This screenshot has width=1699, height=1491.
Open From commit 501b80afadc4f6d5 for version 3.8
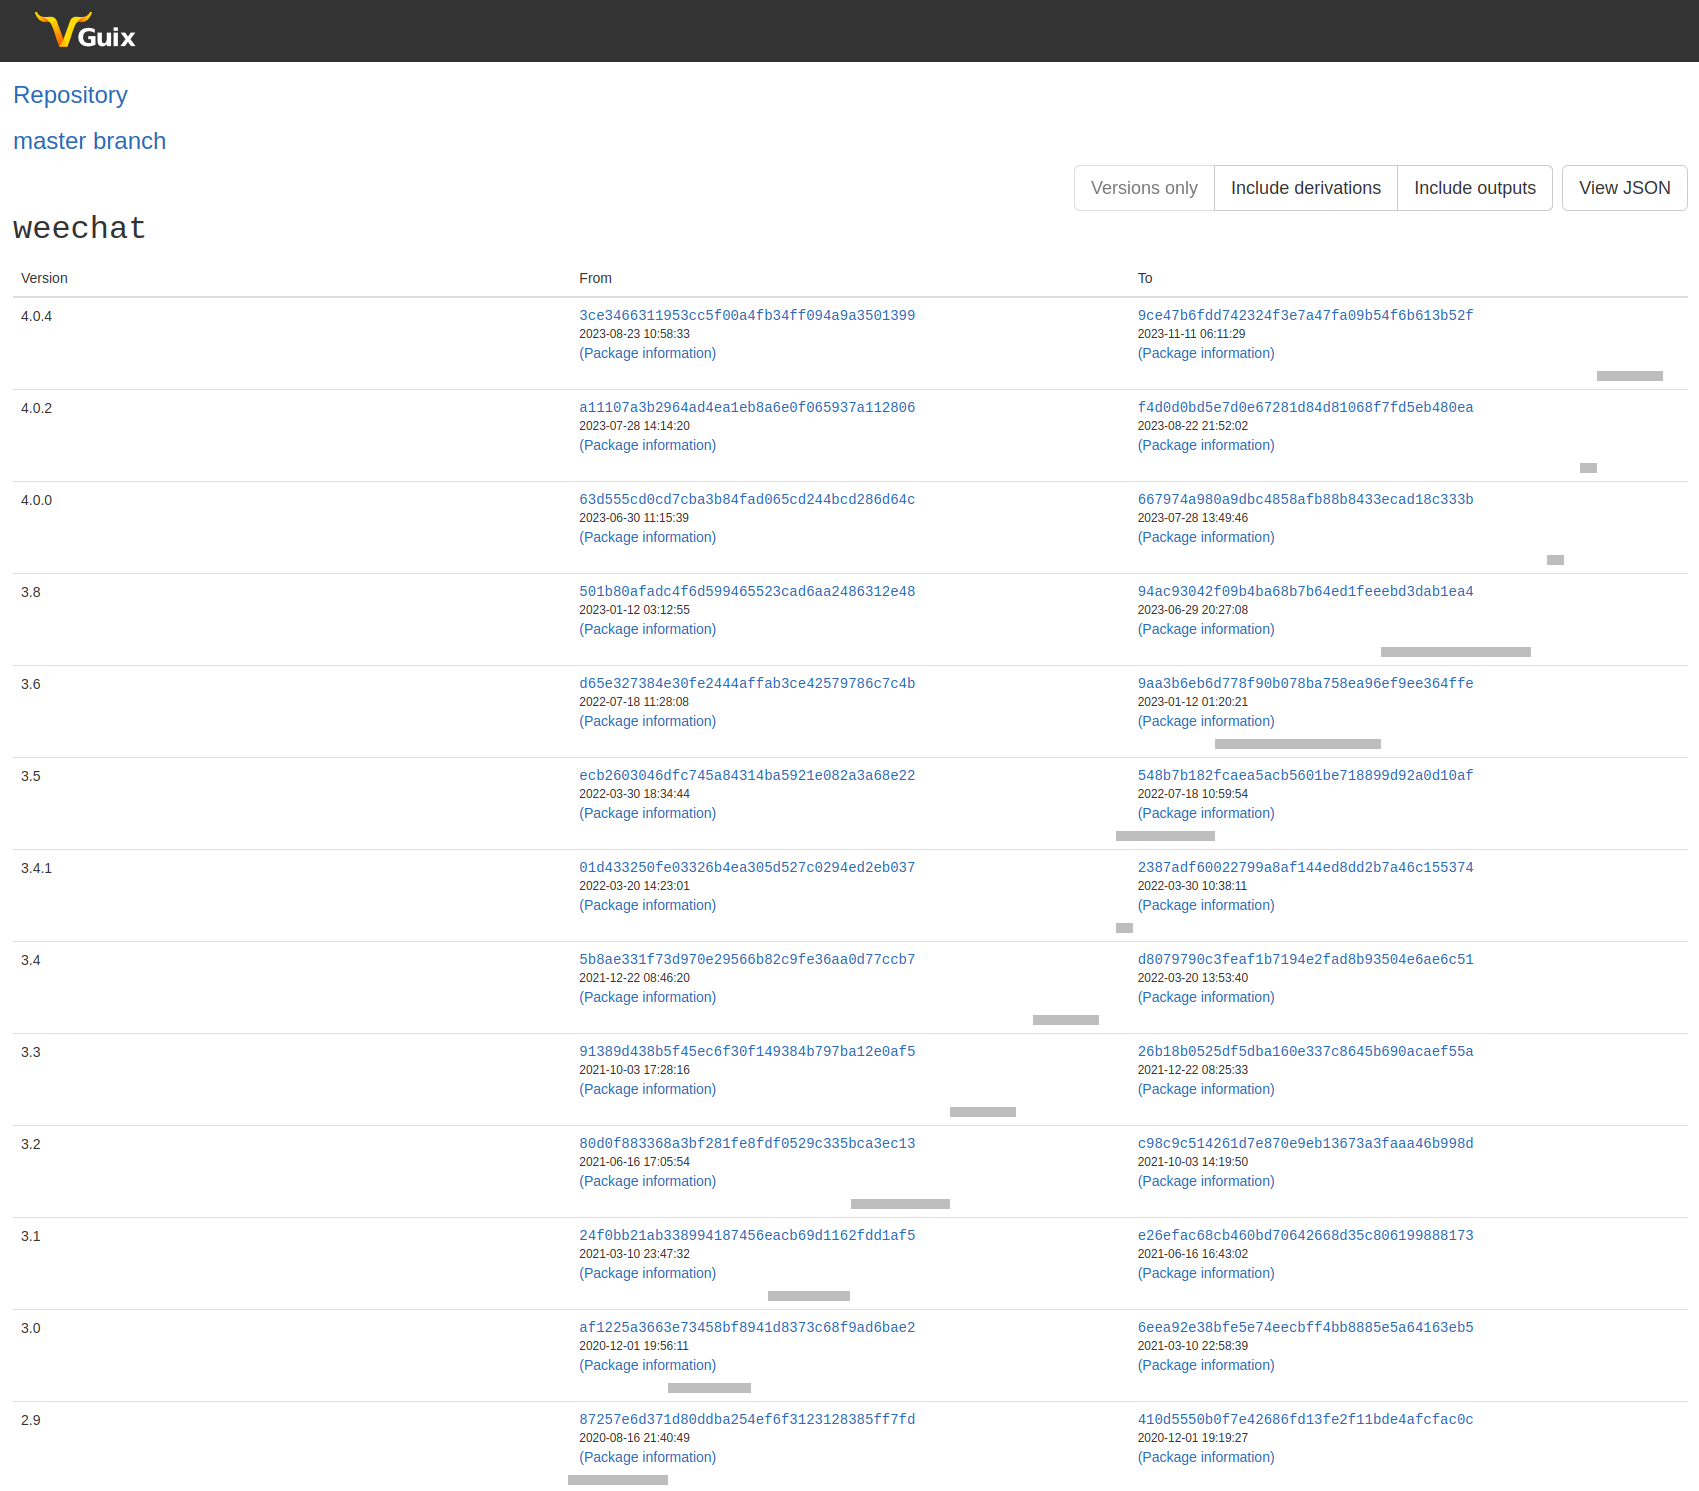point(747,591)
